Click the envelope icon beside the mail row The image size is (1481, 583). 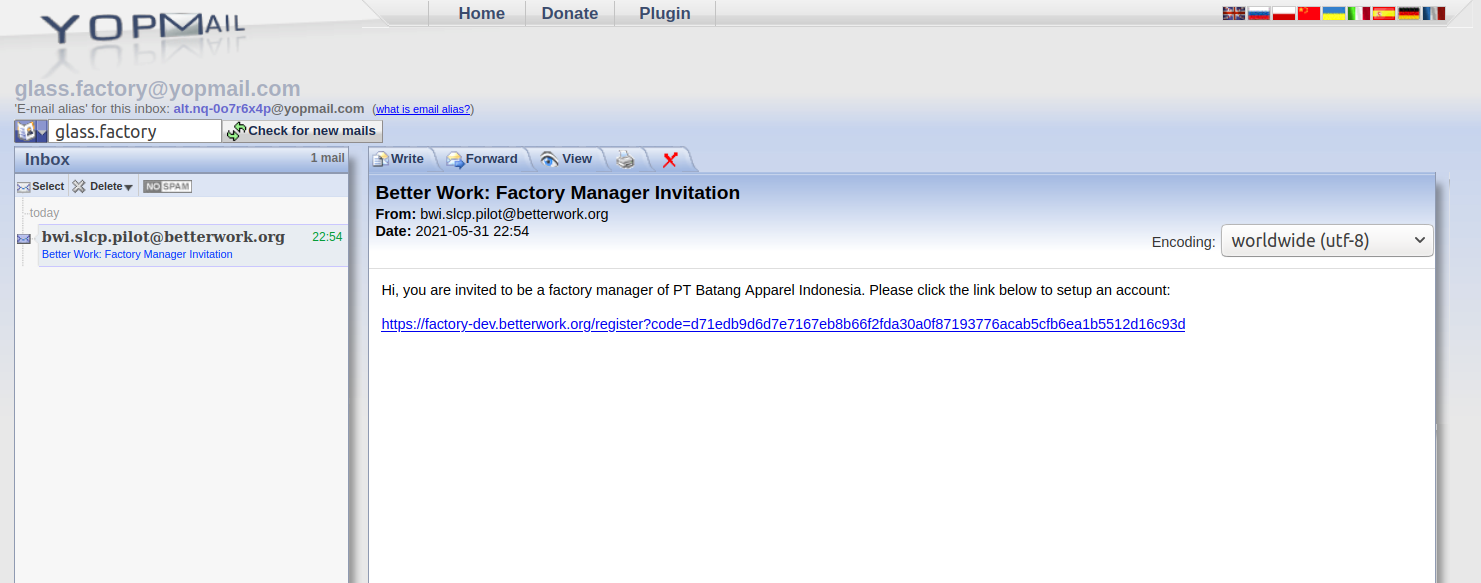[x=24, y=238]
